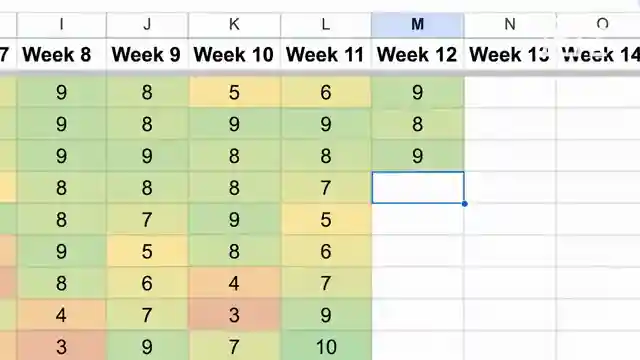
Task: Select the empty active cell under Week 12
Action: pos(418,187)
